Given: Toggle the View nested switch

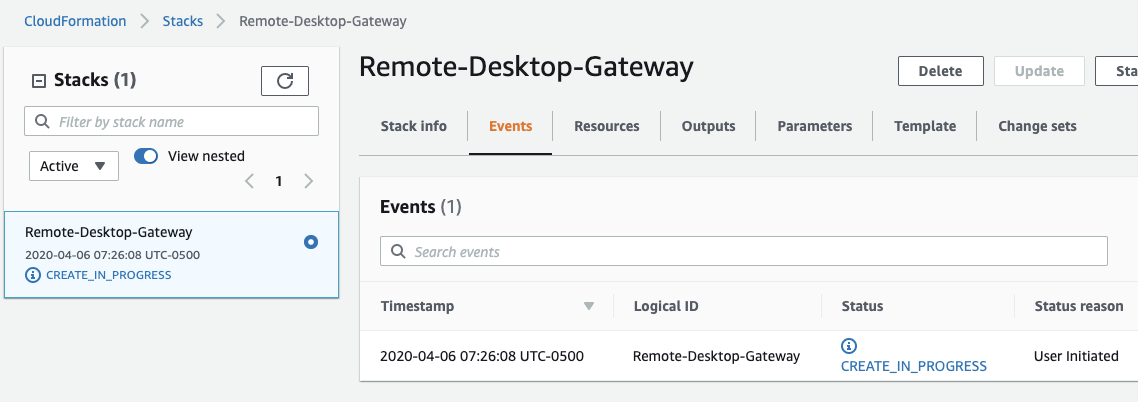Looking at the screenshot, I should (x=146, y=156).
